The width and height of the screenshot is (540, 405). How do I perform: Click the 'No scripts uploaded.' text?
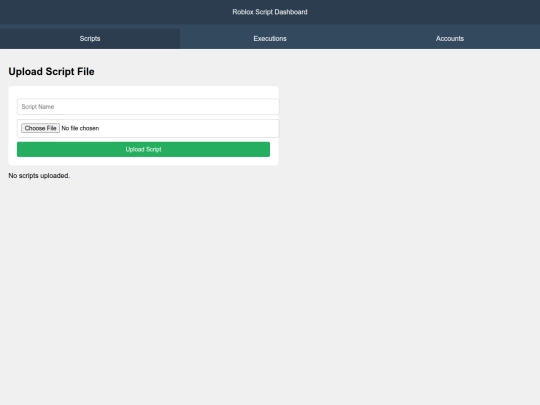(39, 176)
